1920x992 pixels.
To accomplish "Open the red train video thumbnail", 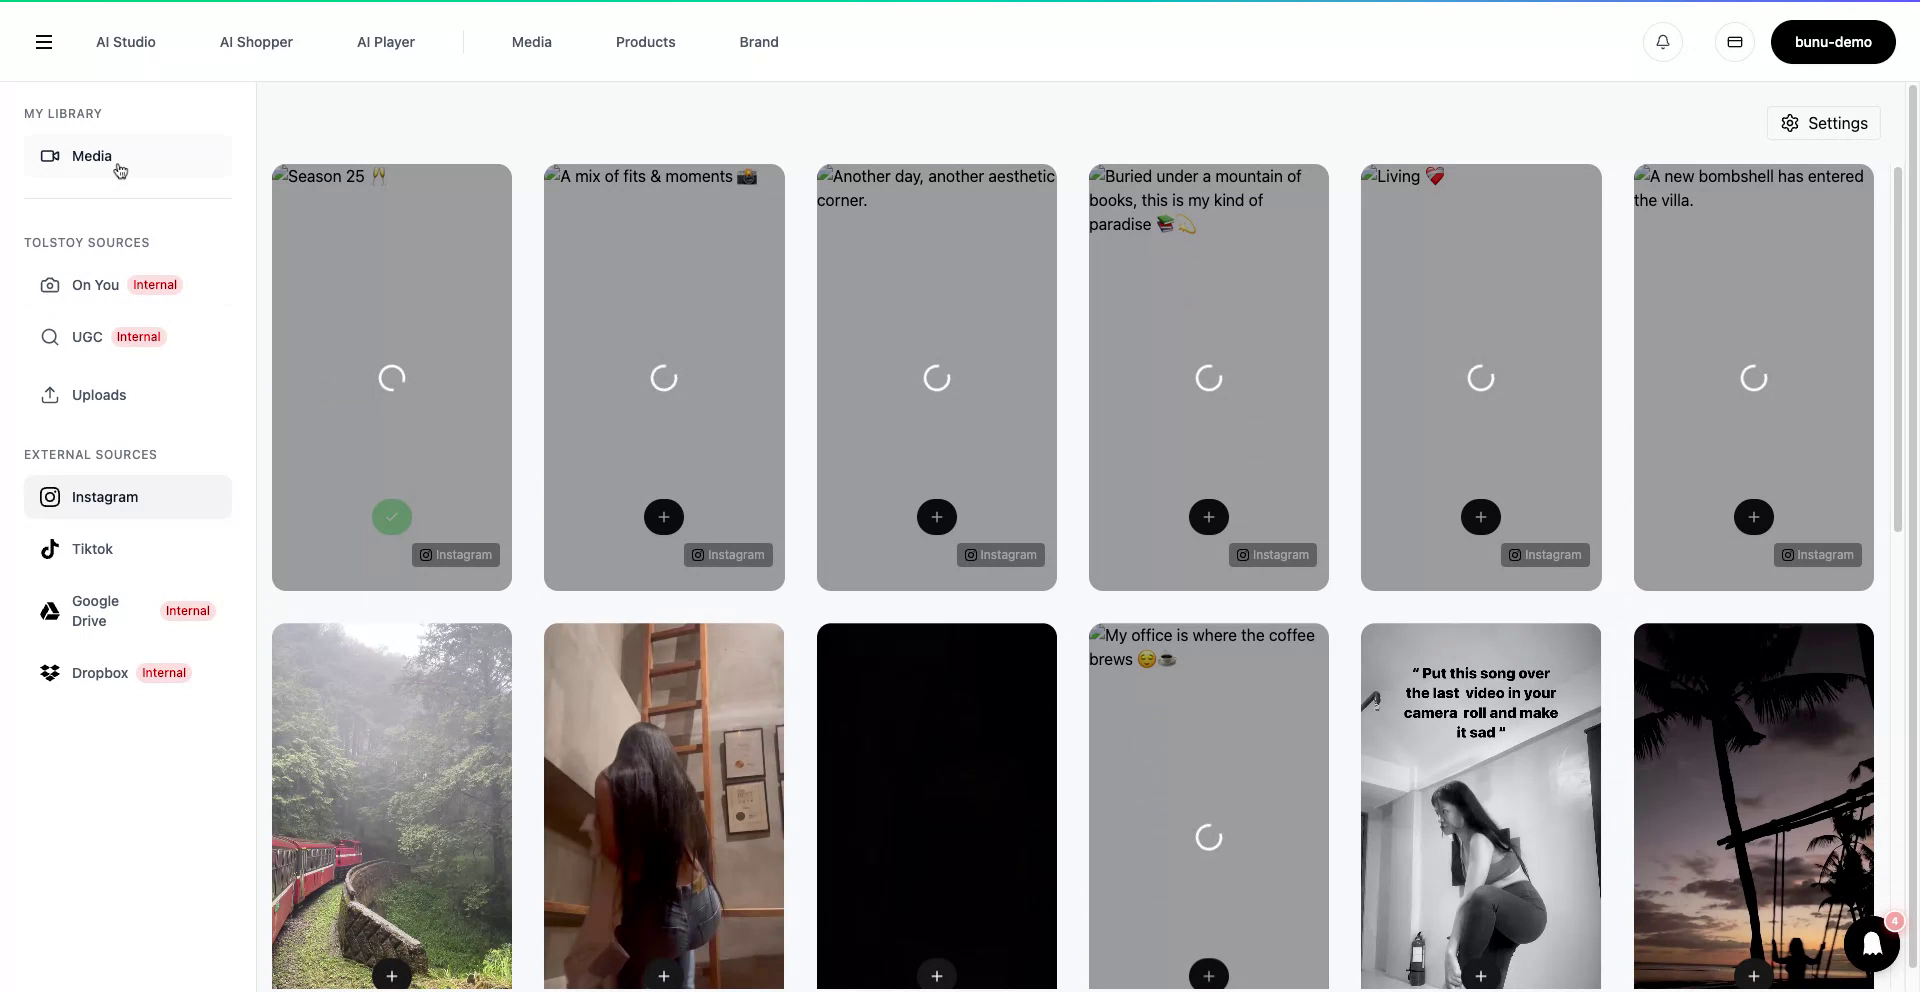I will click(x=391, y=805).
